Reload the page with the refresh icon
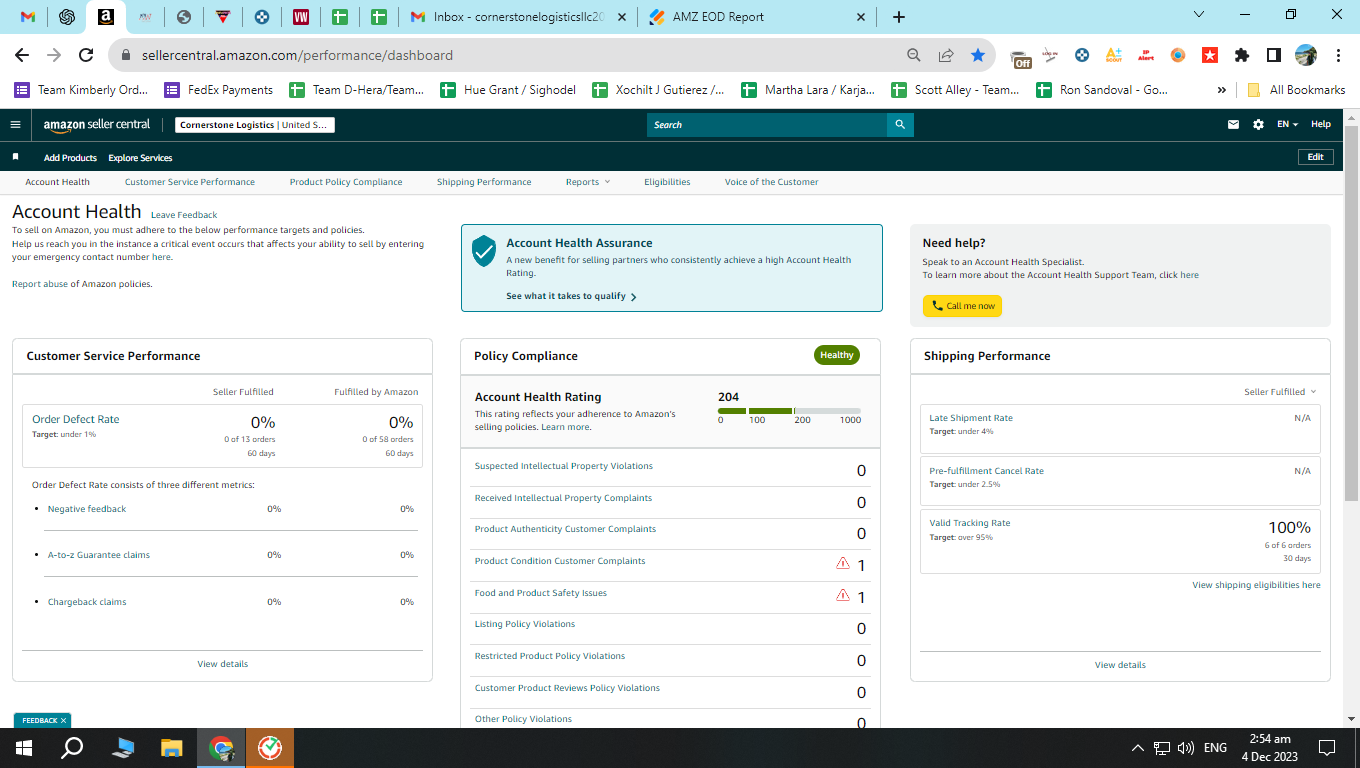The image size is (1360, 768). (x=86, y=55)
